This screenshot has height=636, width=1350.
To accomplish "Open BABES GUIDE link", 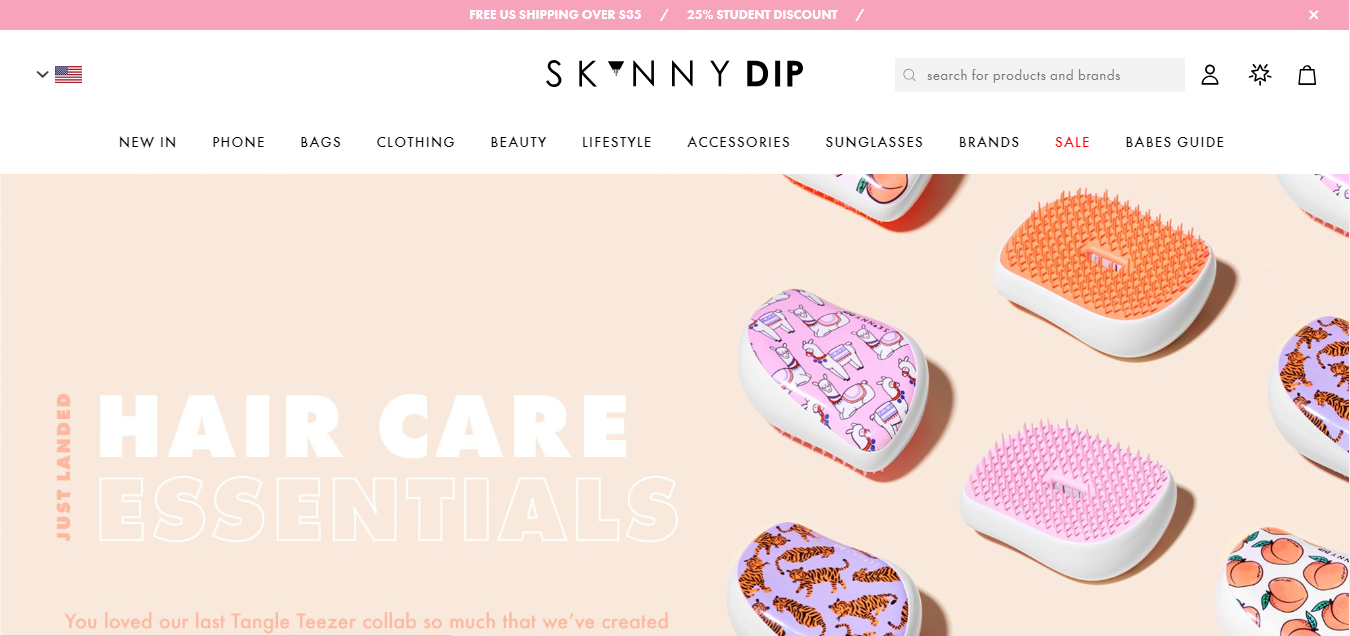I will tap(1175, 142).
